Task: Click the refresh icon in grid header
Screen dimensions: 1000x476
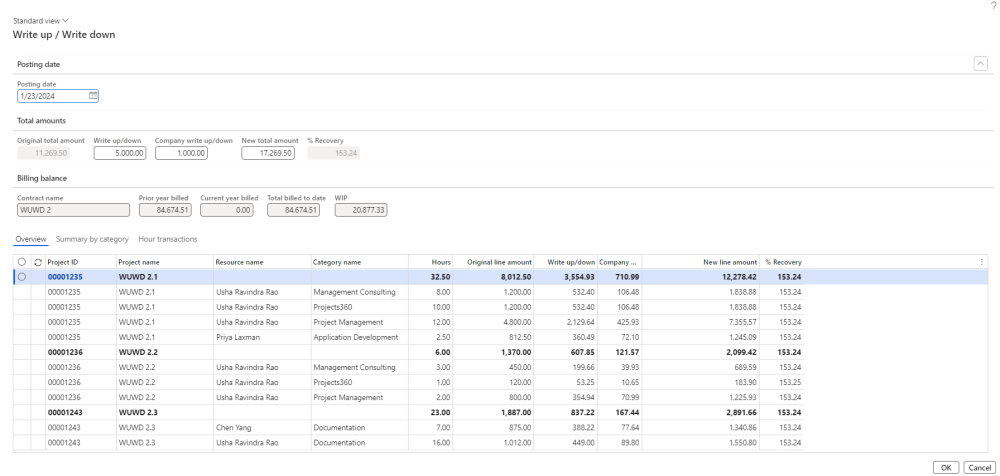Action: 38,262
